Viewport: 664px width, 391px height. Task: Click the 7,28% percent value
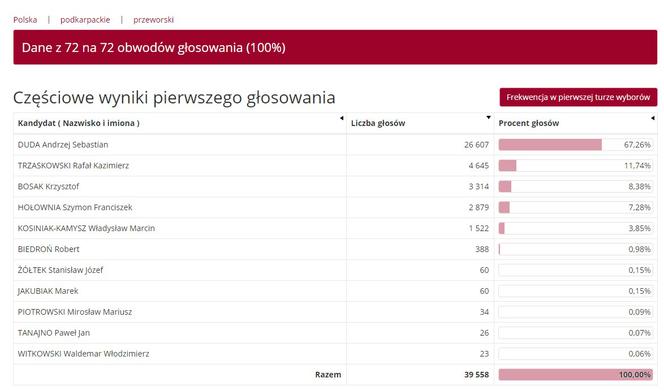pos(639,207)
